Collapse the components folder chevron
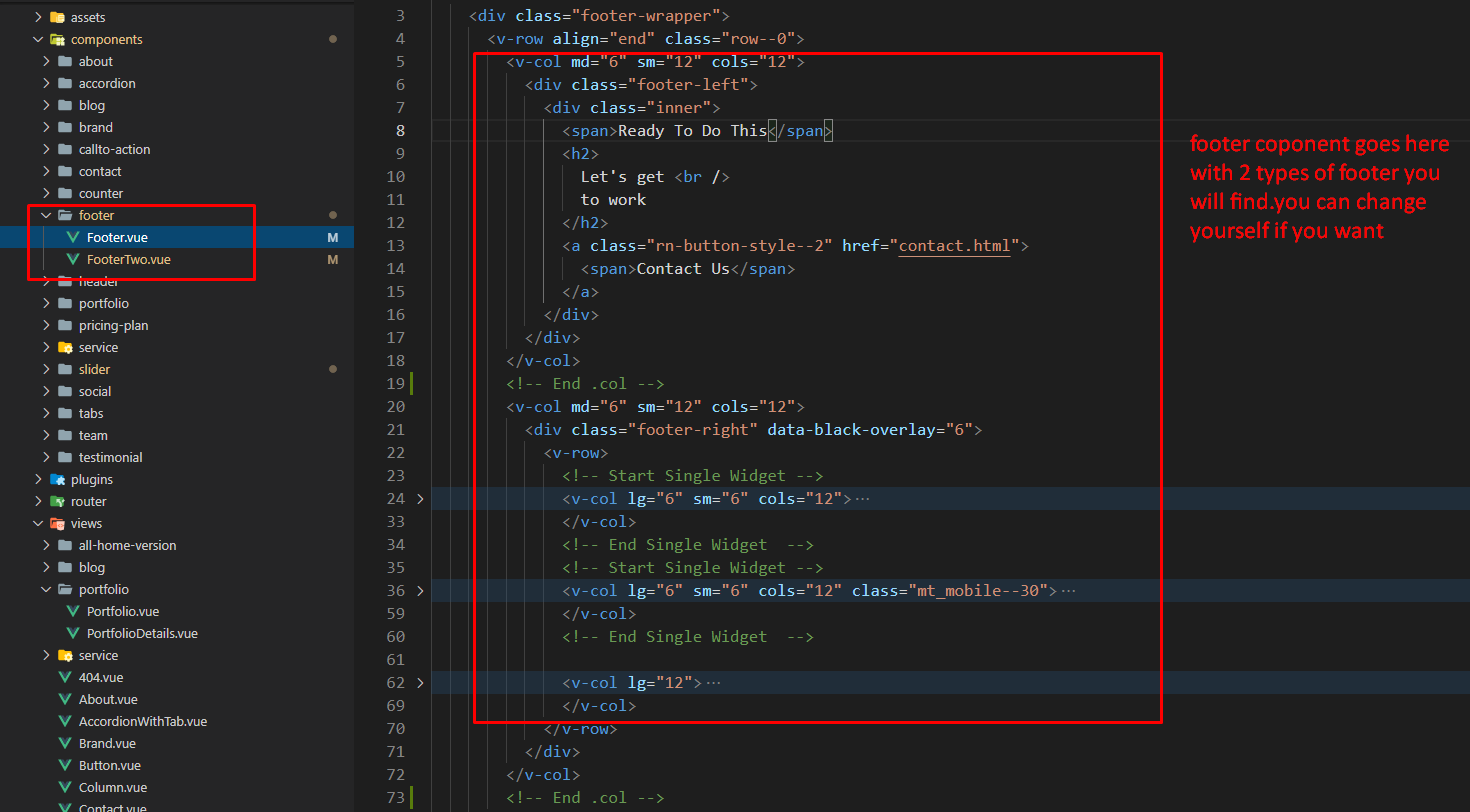This screenshot has width=1470, height=812. coord(39,39)
